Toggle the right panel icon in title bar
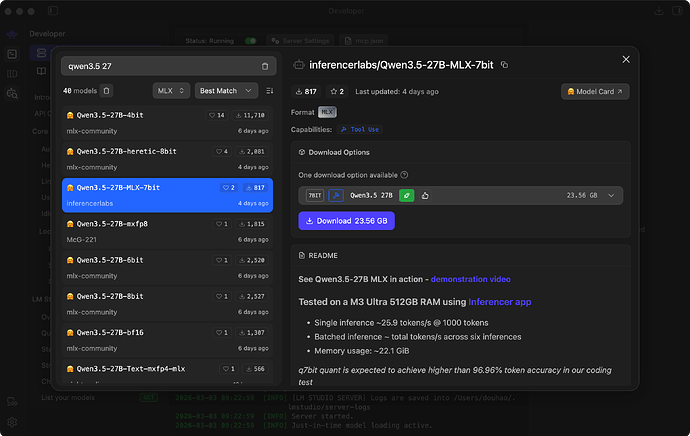This screenshot has width=690, height=436. 677,11
